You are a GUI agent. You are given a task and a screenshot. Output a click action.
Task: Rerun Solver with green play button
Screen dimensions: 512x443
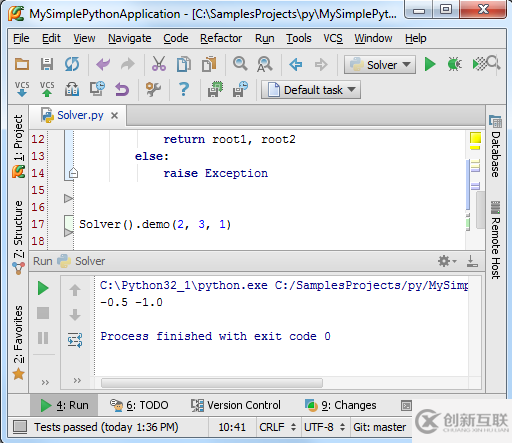click(x=43, y=288)
